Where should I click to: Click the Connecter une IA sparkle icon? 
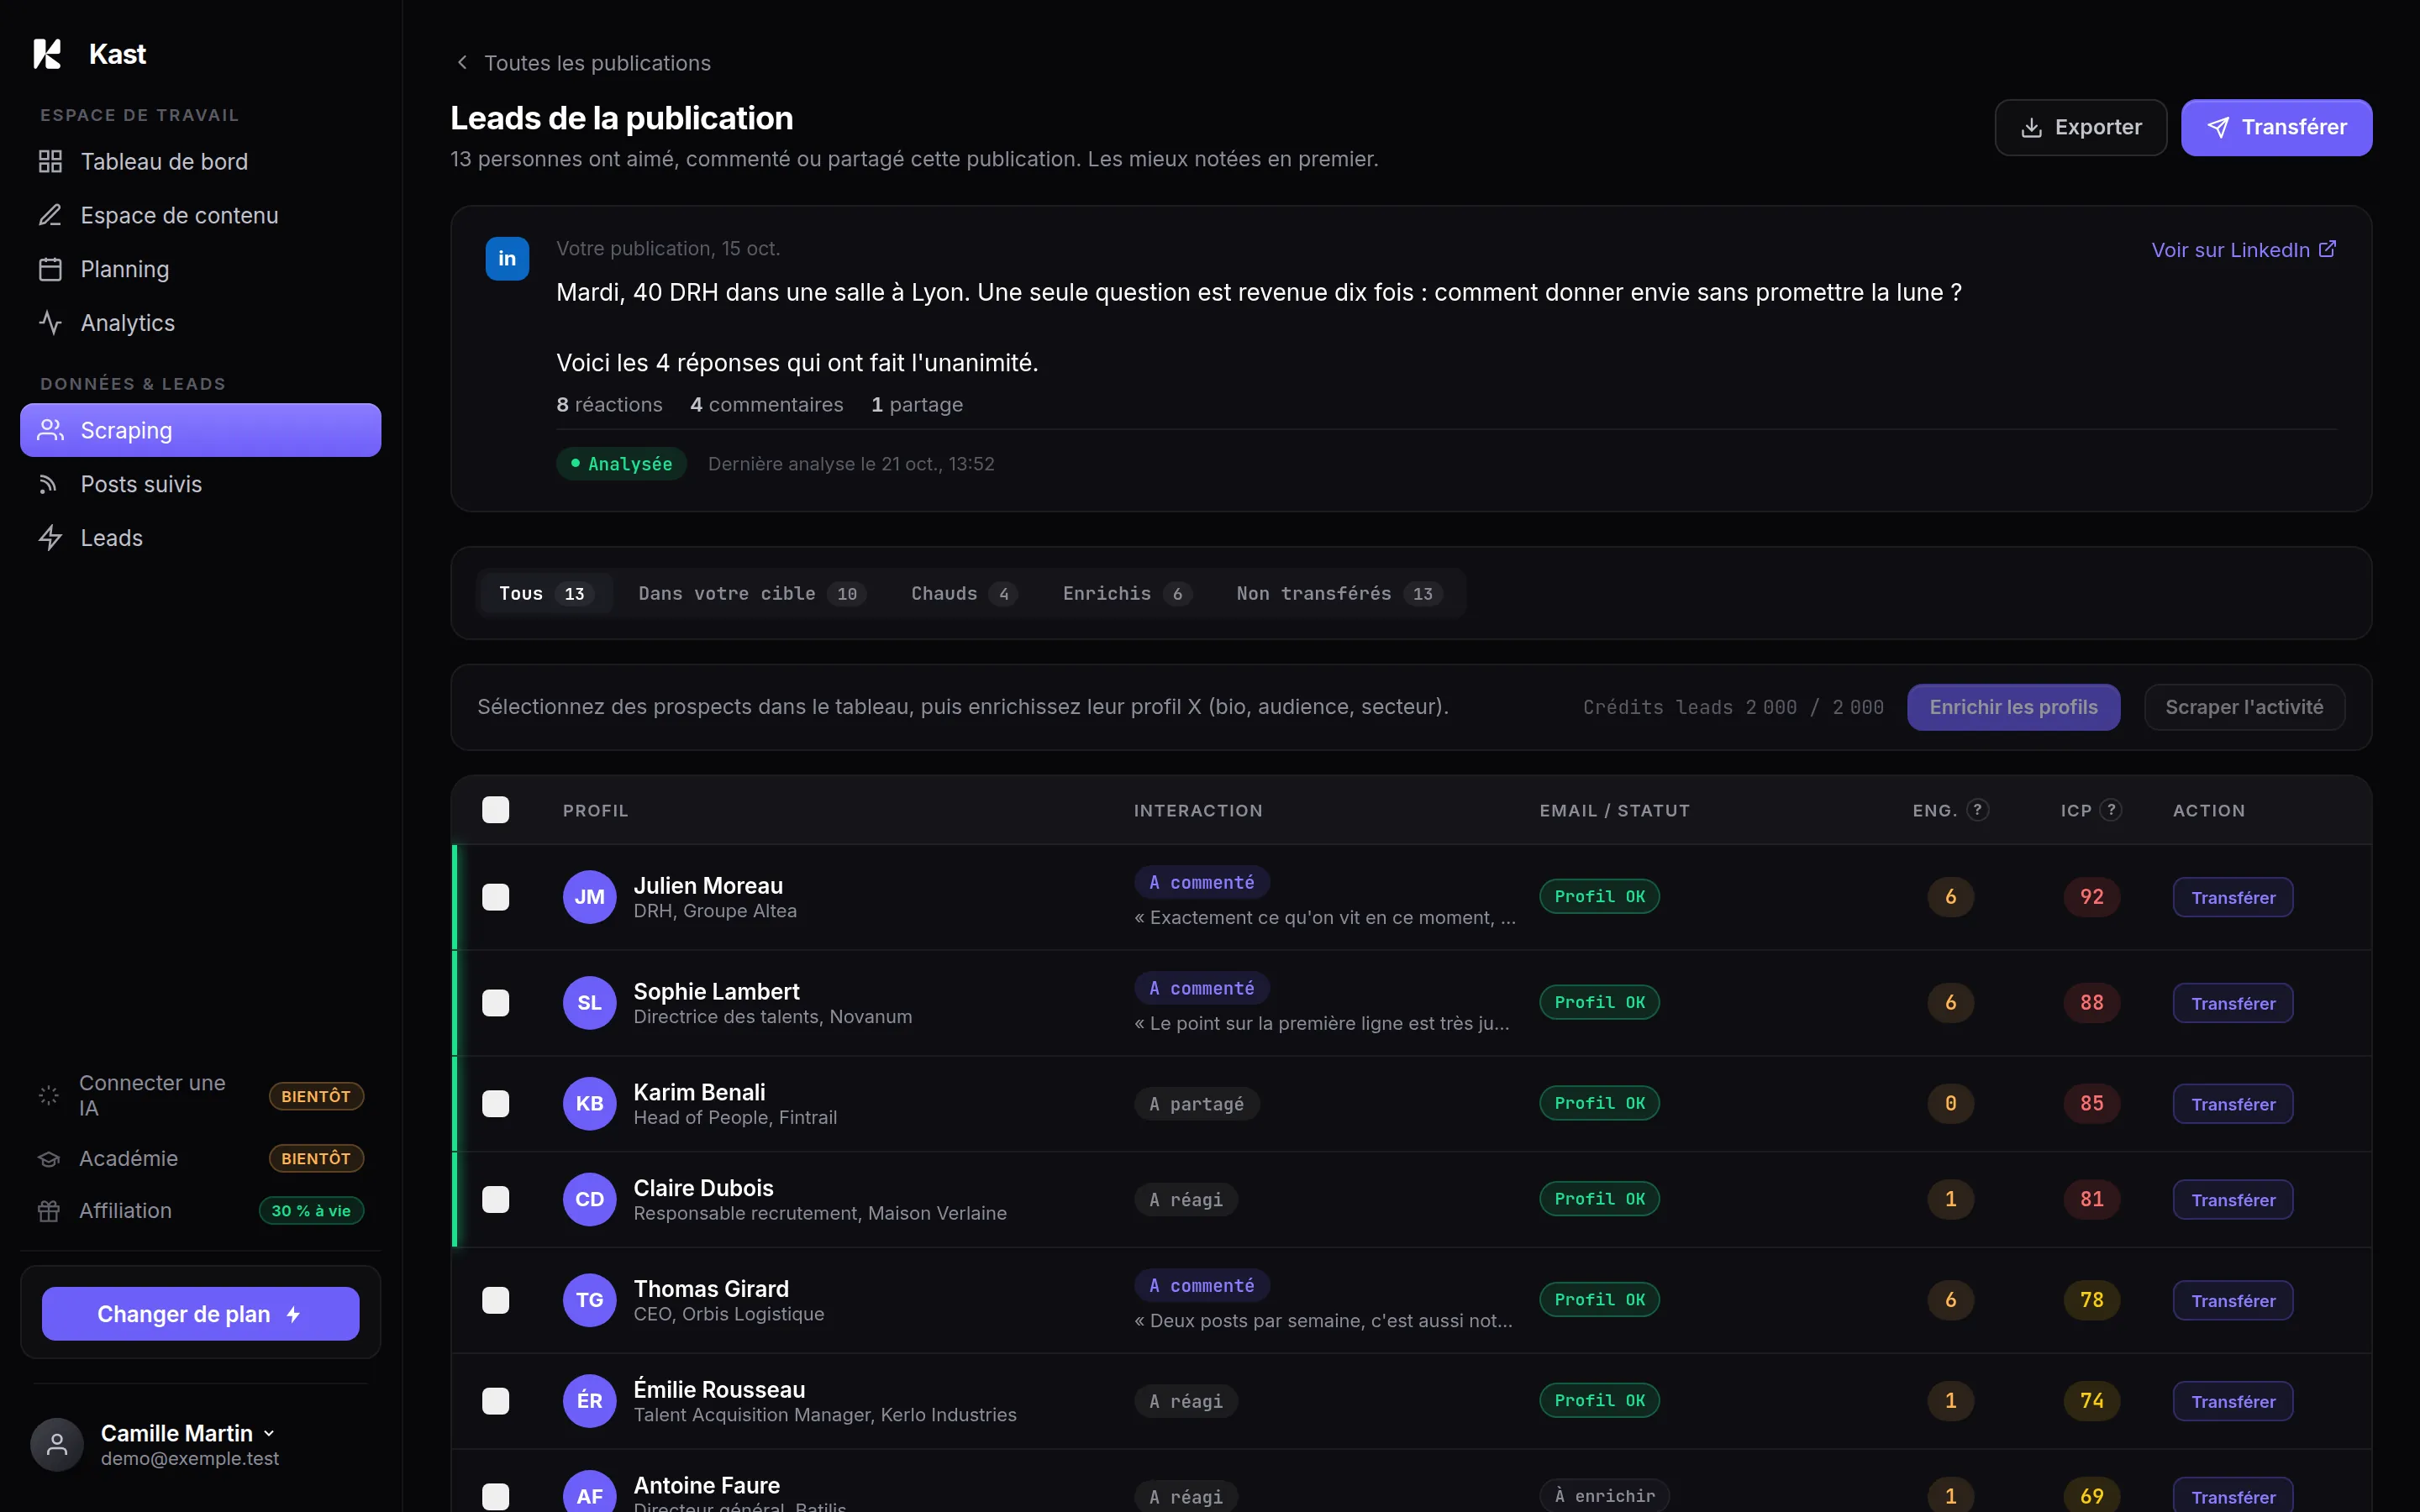(48, 1096)
